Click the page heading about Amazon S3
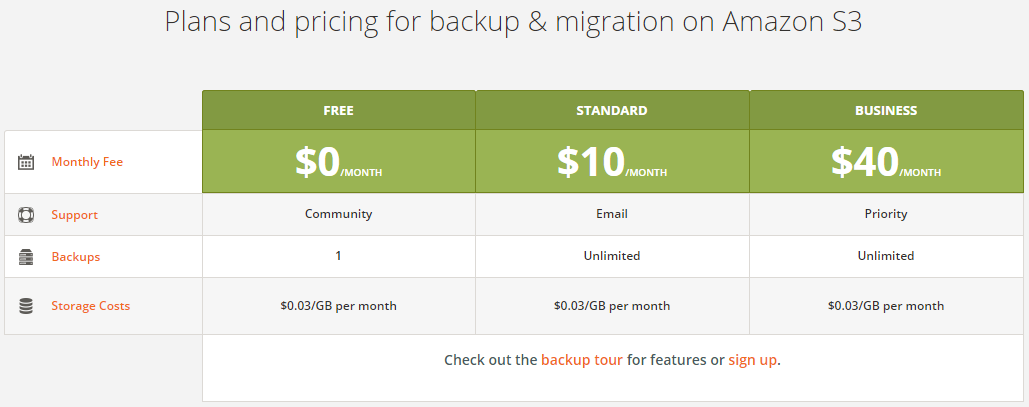 pos(513,23)
